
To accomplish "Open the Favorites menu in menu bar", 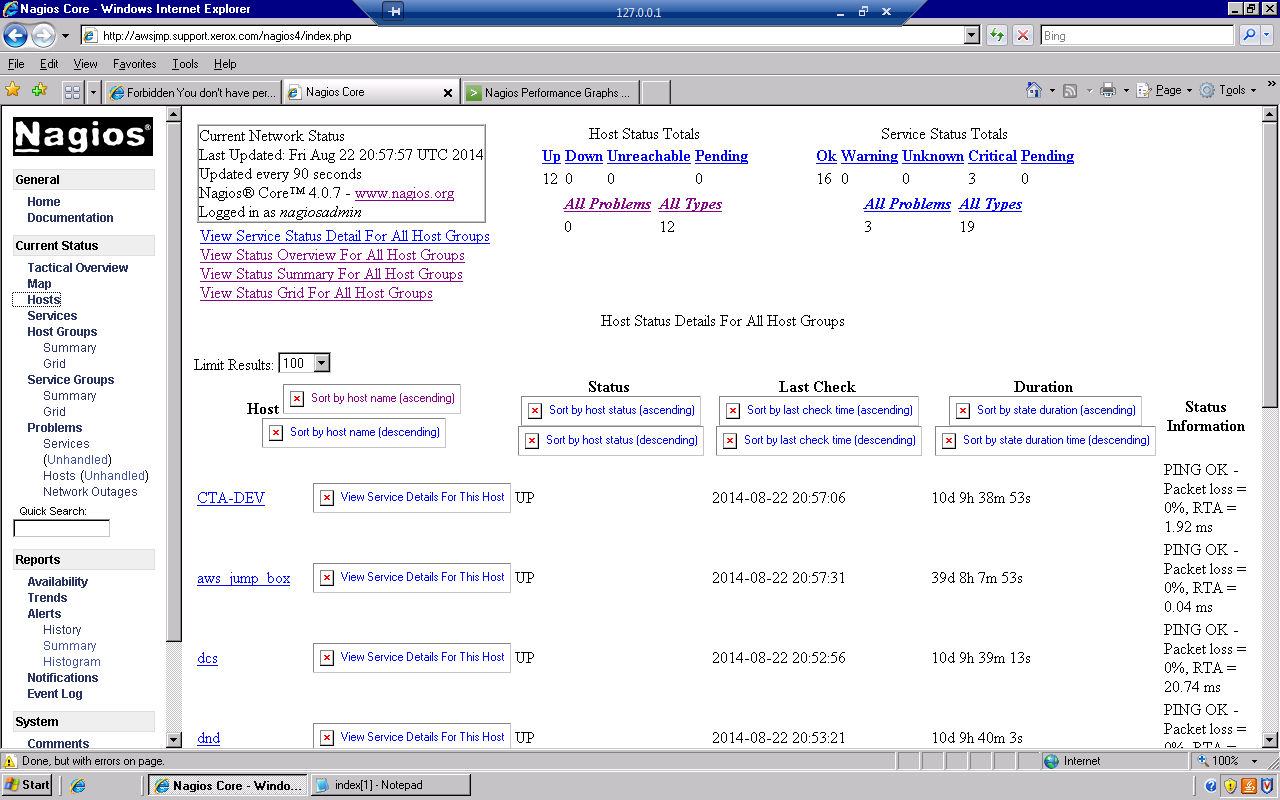I will [x=134, y=64].
